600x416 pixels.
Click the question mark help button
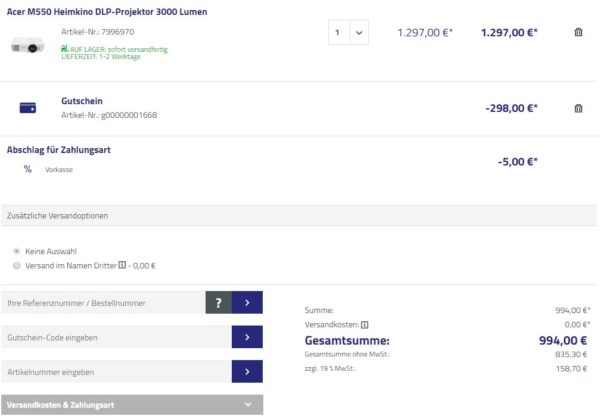218,302
